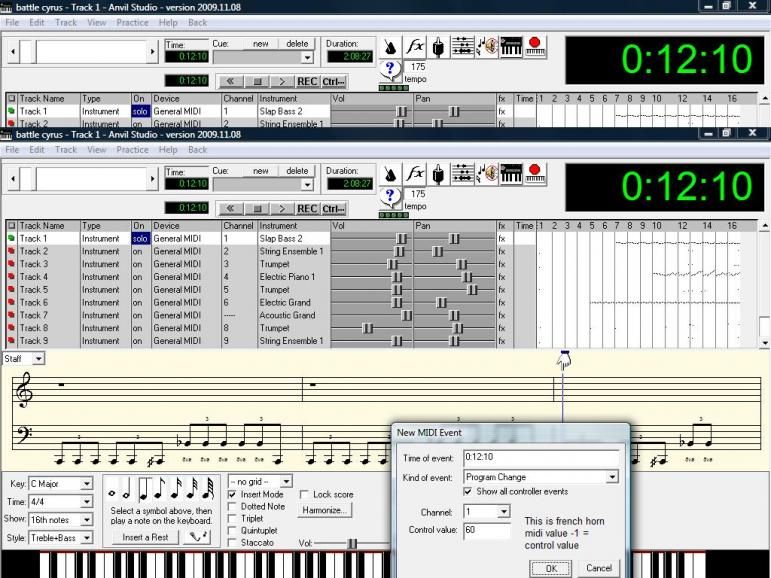Image resolution: width=771 pixels, height=578 pixels.
Task: Click red record icon in back window toolbar
Action: point(534,47)
